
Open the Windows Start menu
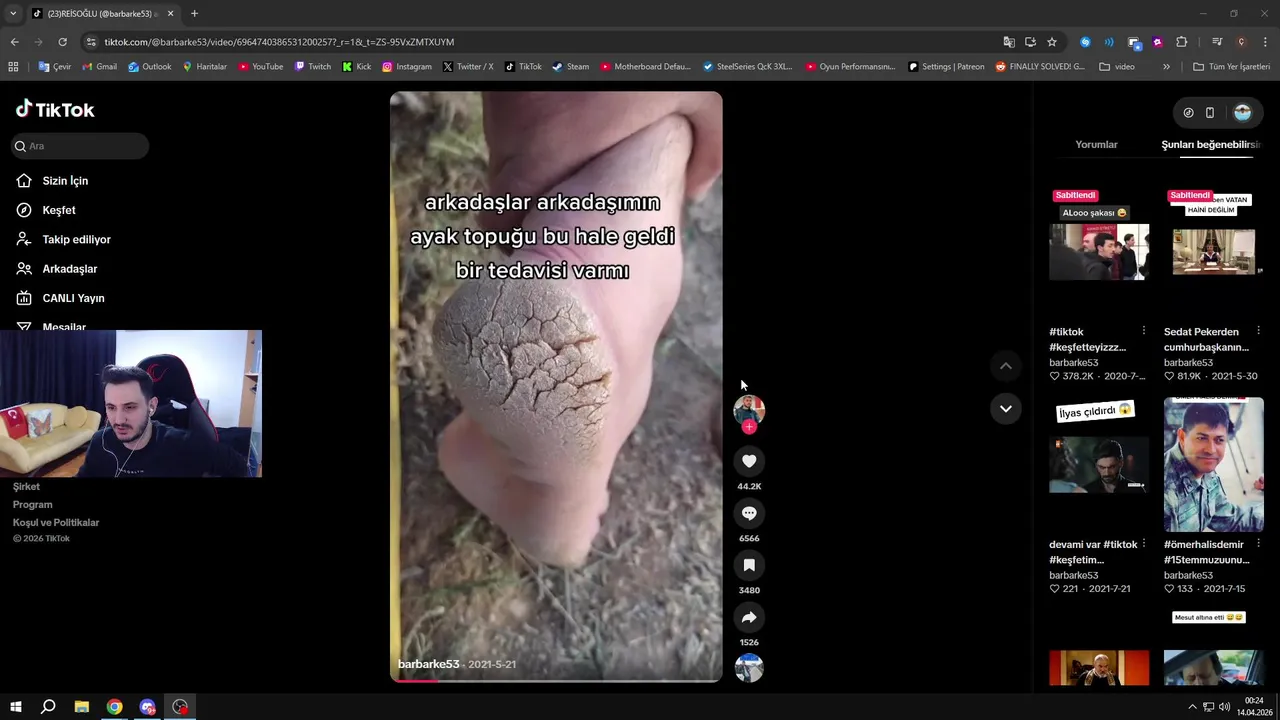point(15,707)
